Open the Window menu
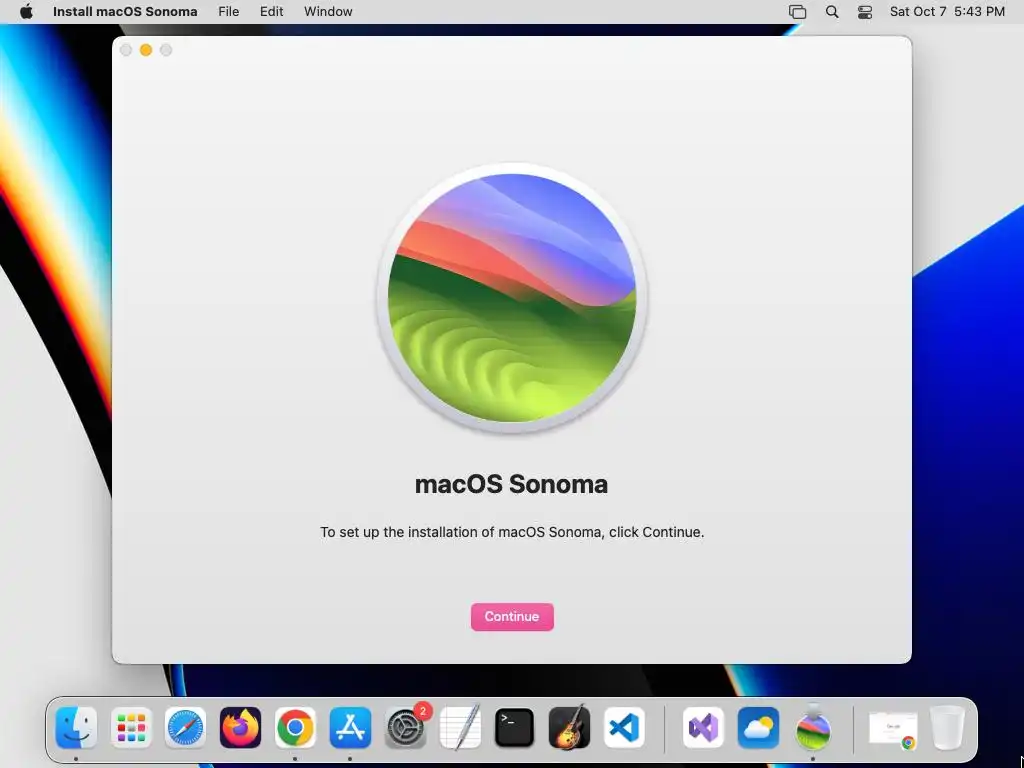This screenshot has width=1024, height=768. [x=328, y=12]
